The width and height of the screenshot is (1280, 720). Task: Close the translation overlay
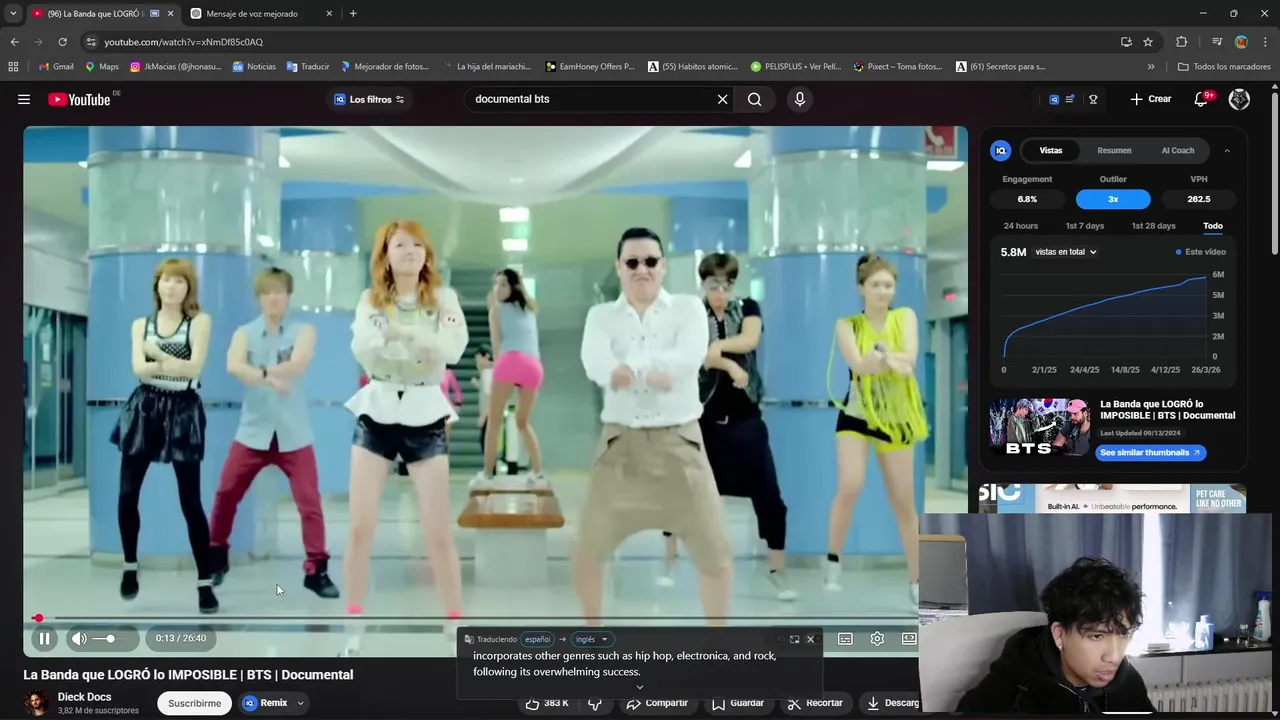[811, 639]
